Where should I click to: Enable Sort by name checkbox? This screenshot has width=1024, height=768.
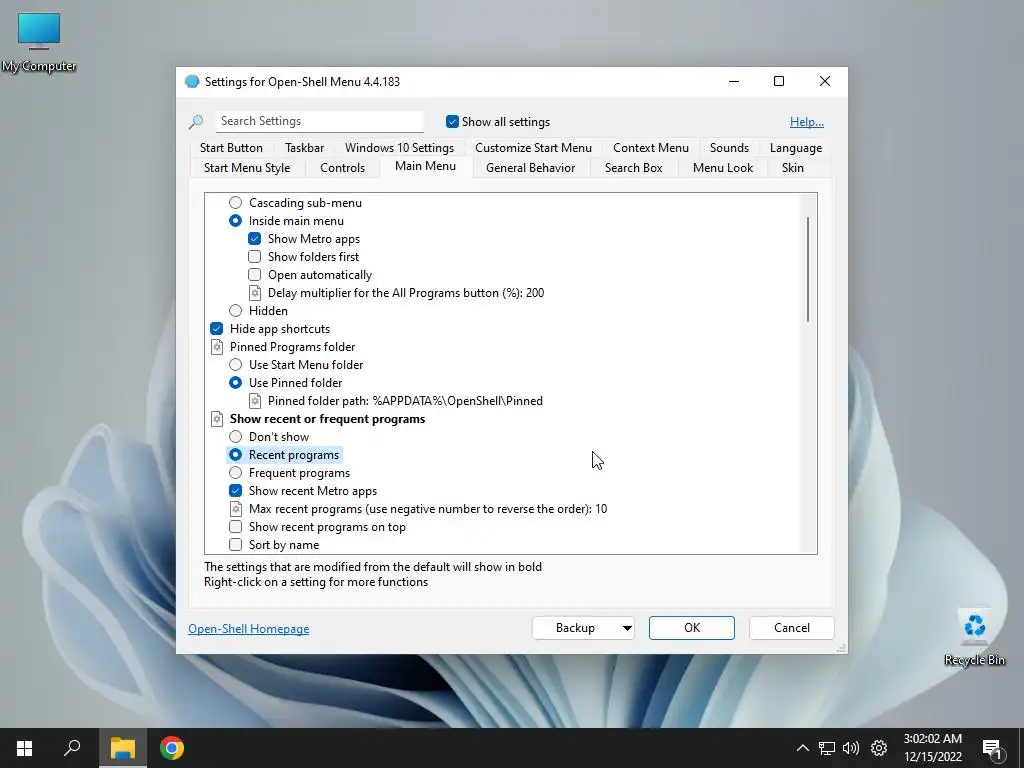[x=236, y=545]
